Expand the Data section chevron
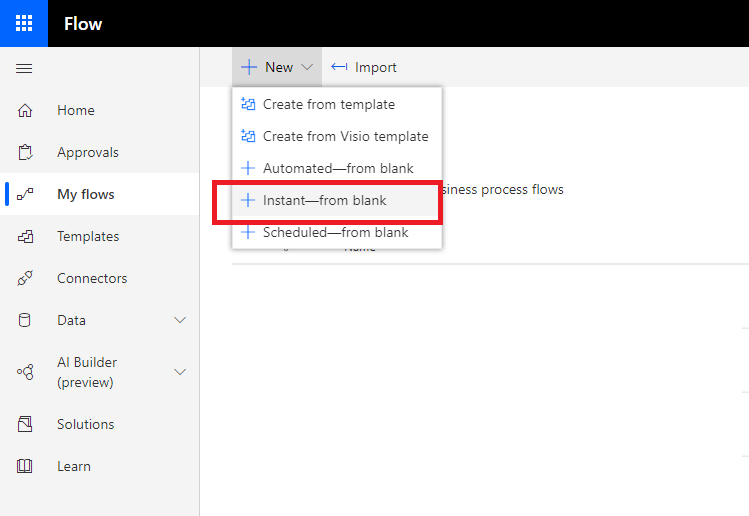Viewport: 749px width, 516px height. (180, 320)
